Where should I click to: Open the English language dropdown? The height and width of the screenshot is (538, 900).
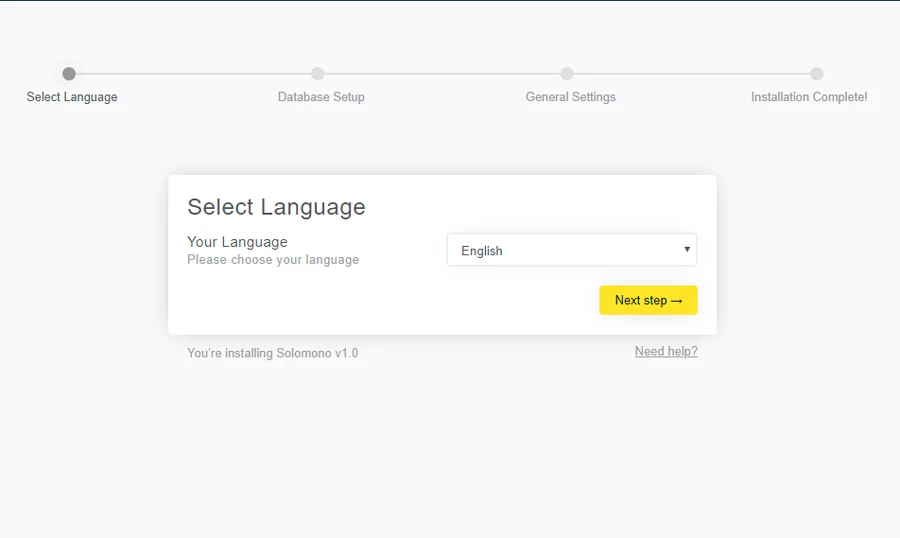571,251
